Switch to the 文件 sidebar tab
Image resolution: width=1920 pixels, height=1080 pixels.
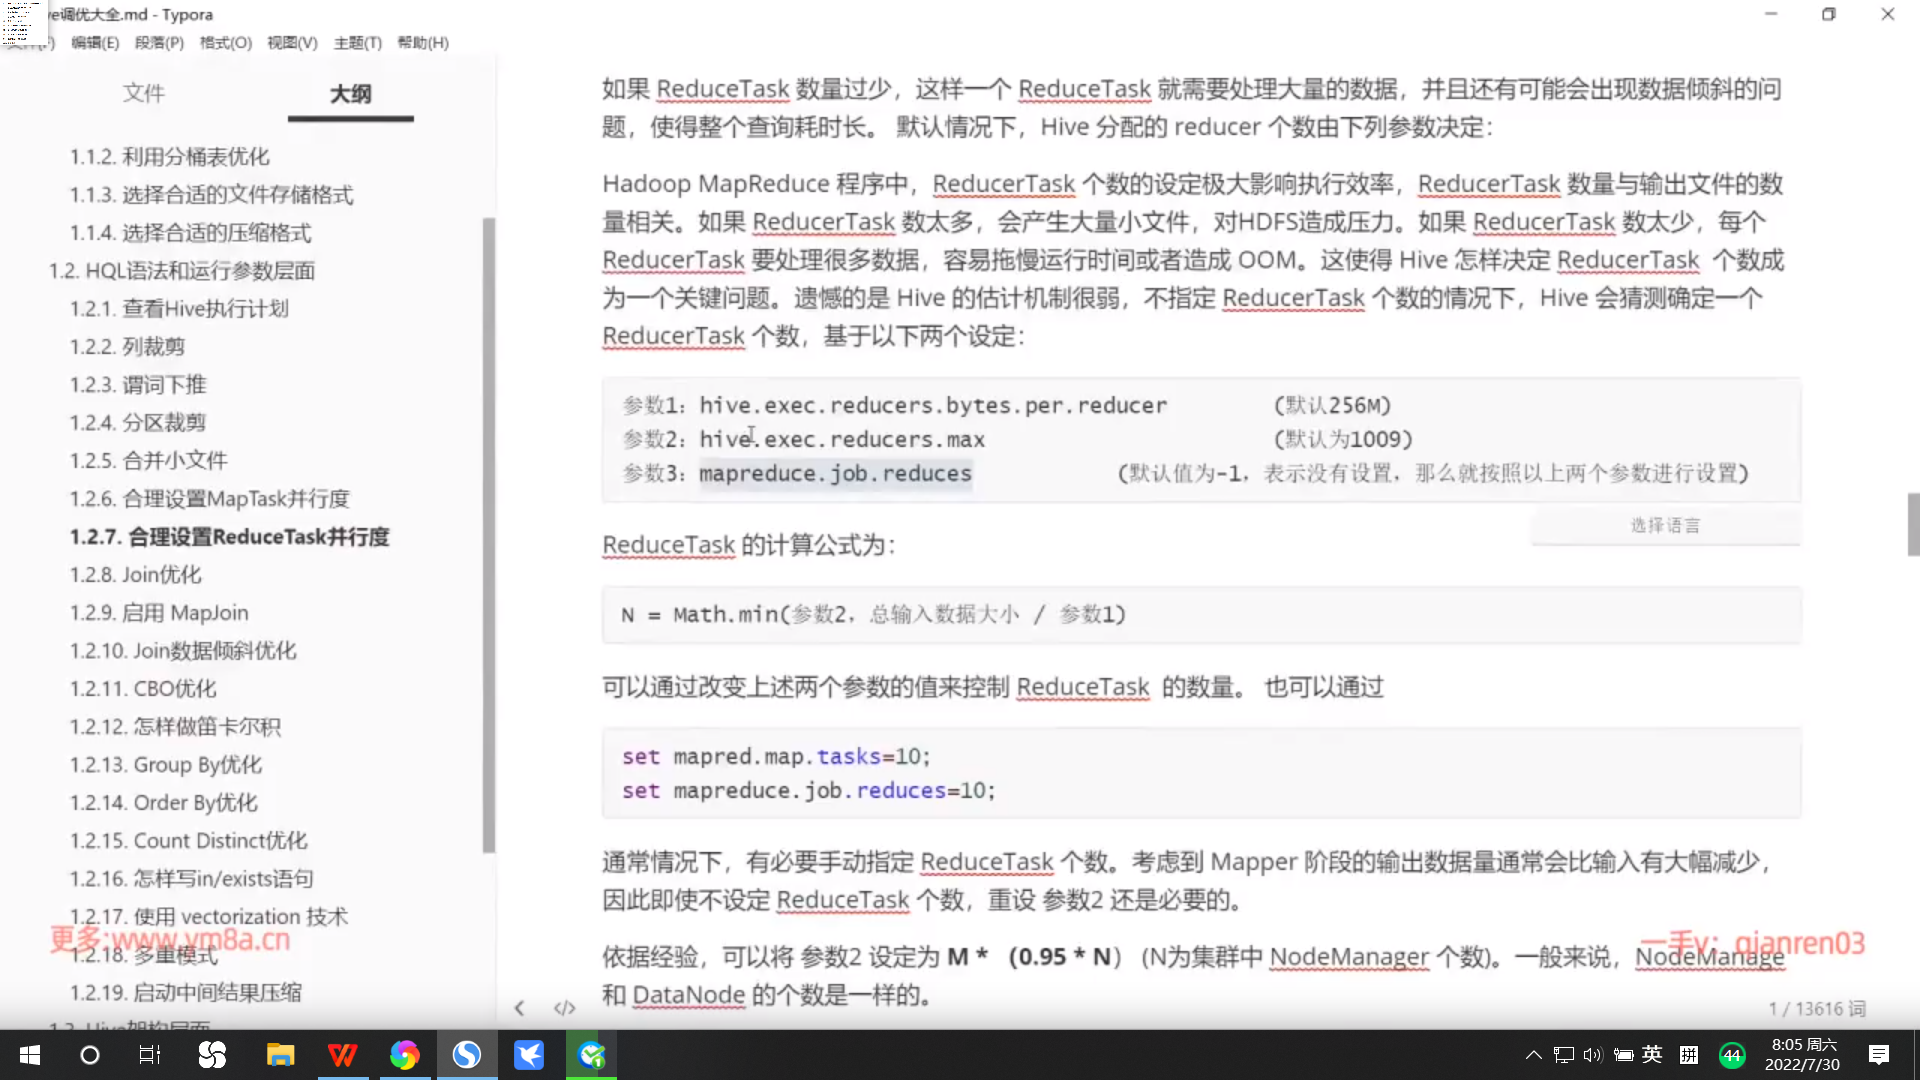(x=144, y=93)
